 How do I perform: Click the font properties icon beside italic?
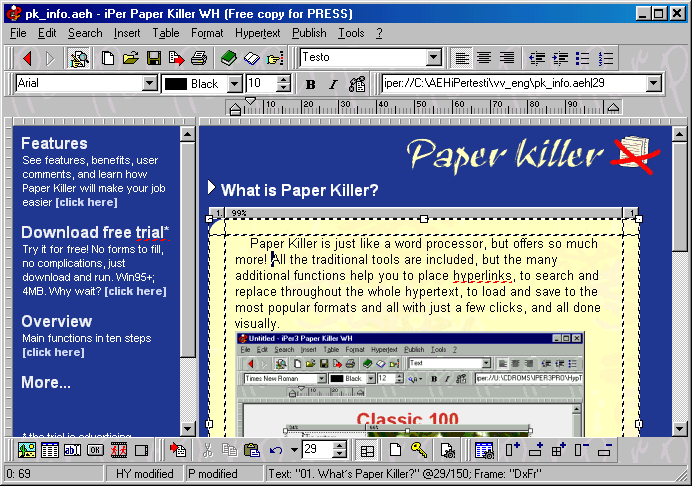(x=357, y=84)
